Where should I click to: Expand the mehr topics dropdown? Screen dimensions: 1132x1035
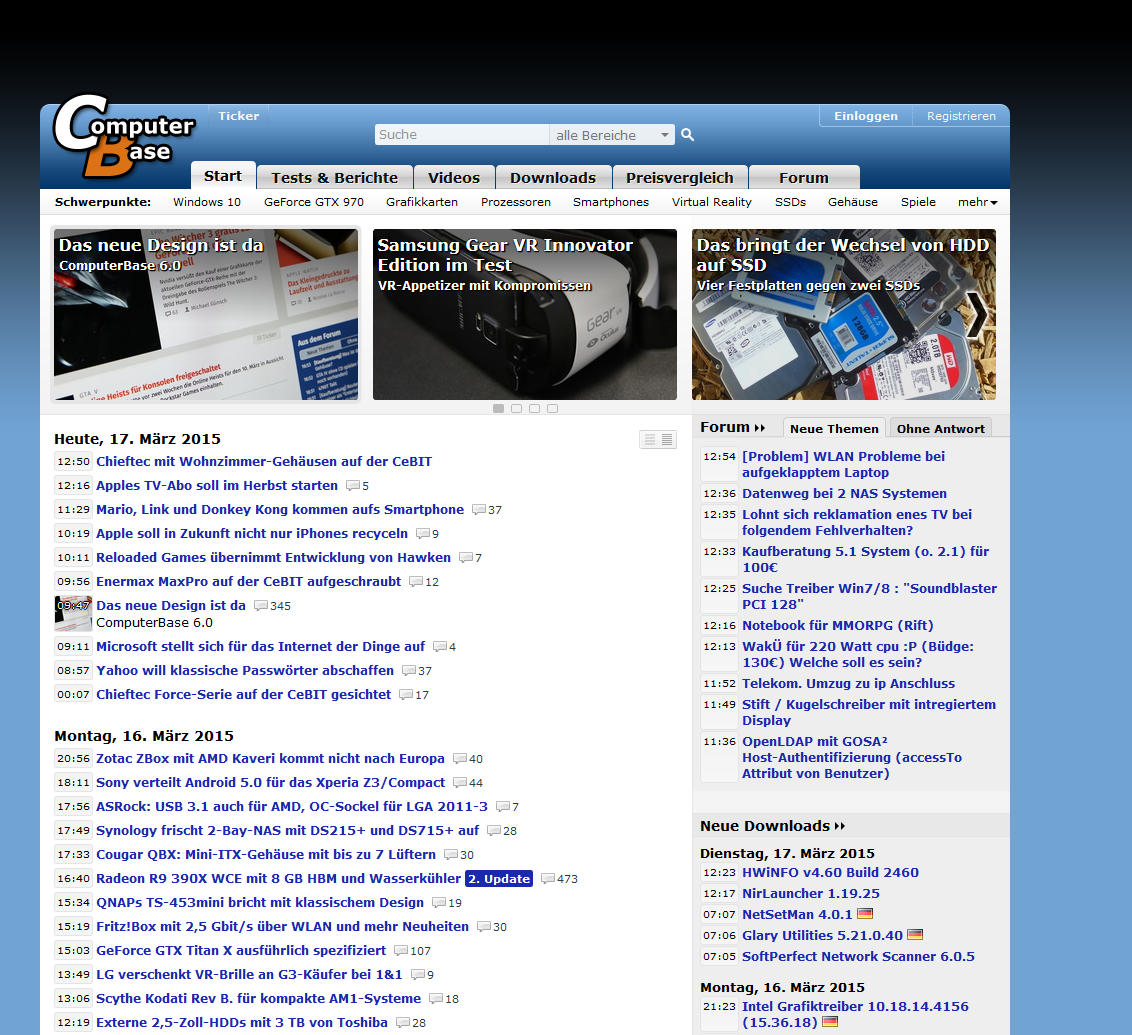(x=978, y=202)
